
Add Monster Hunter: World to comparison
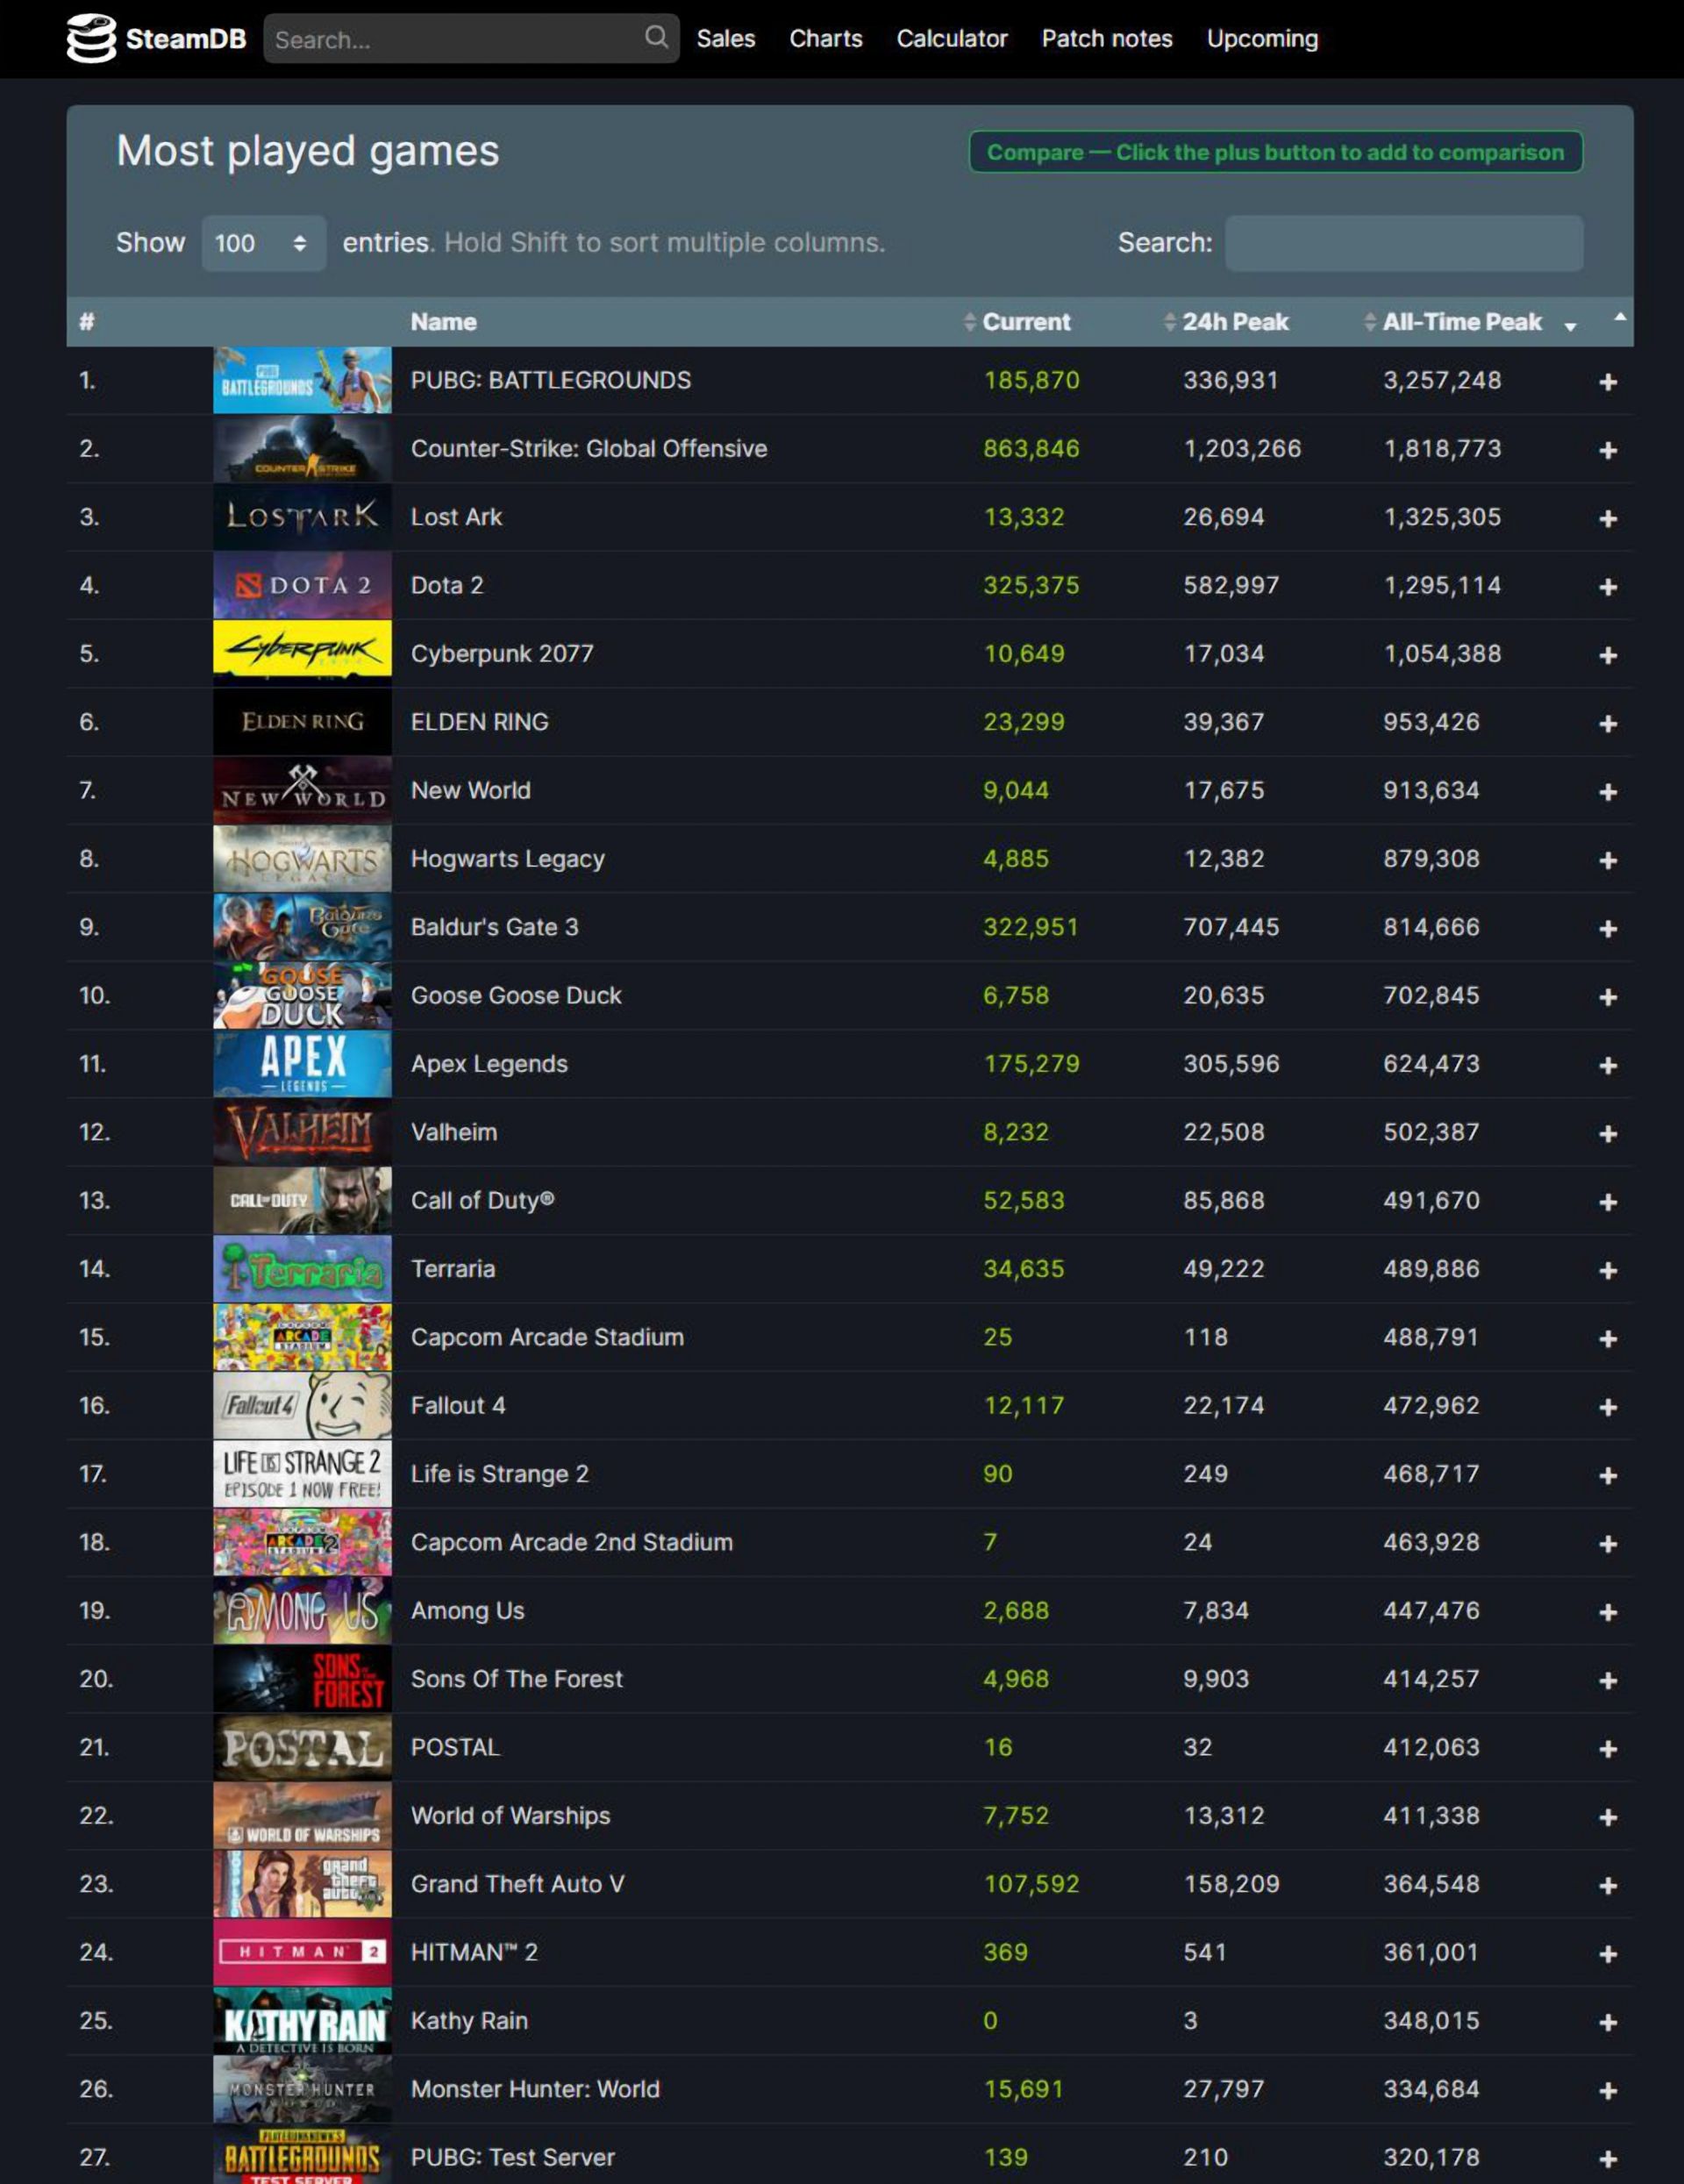point(1607,2091)
